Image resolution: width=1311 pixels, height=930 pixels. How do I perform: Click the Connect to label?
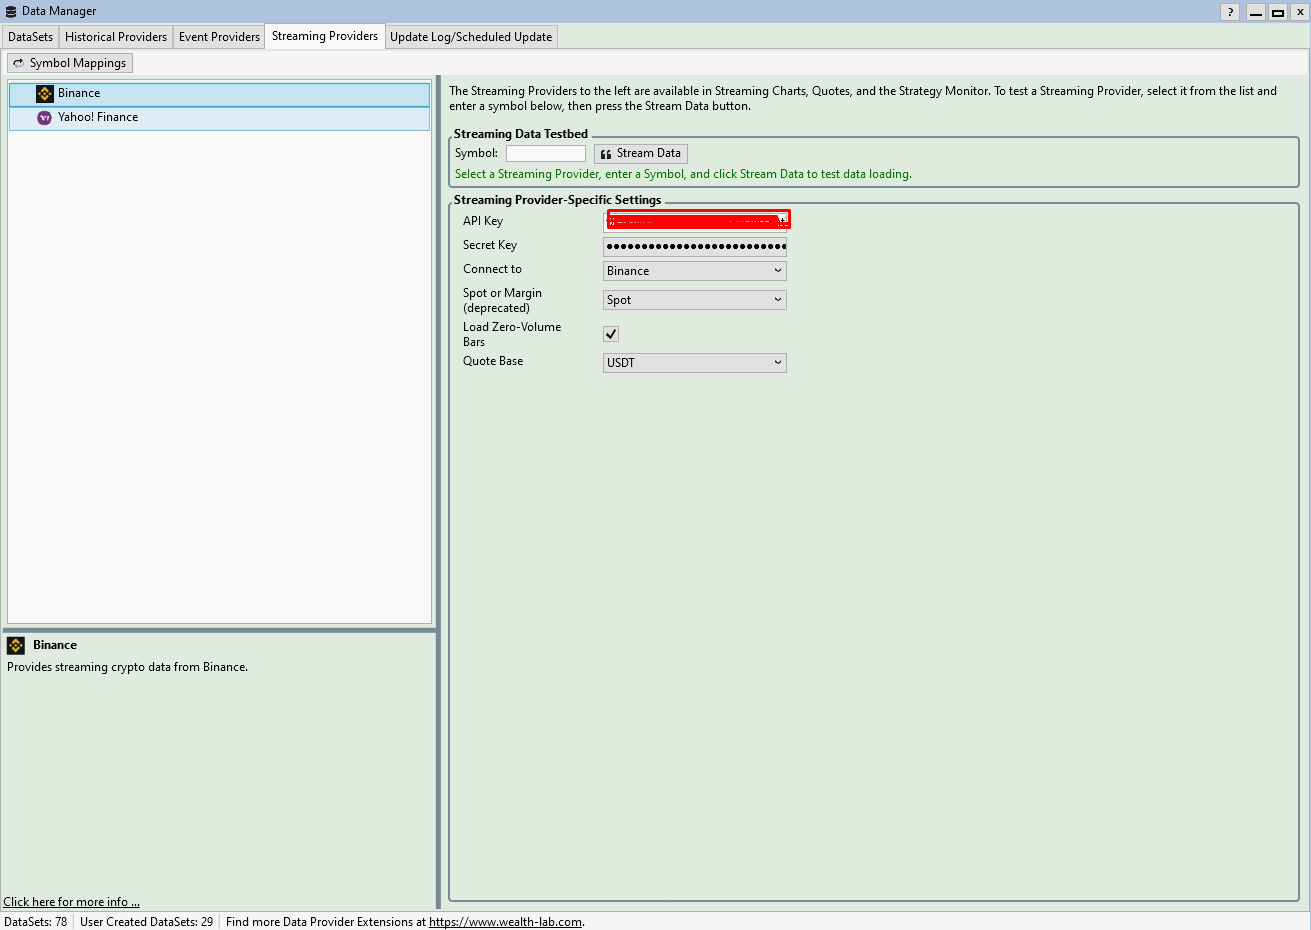[492, 269]
